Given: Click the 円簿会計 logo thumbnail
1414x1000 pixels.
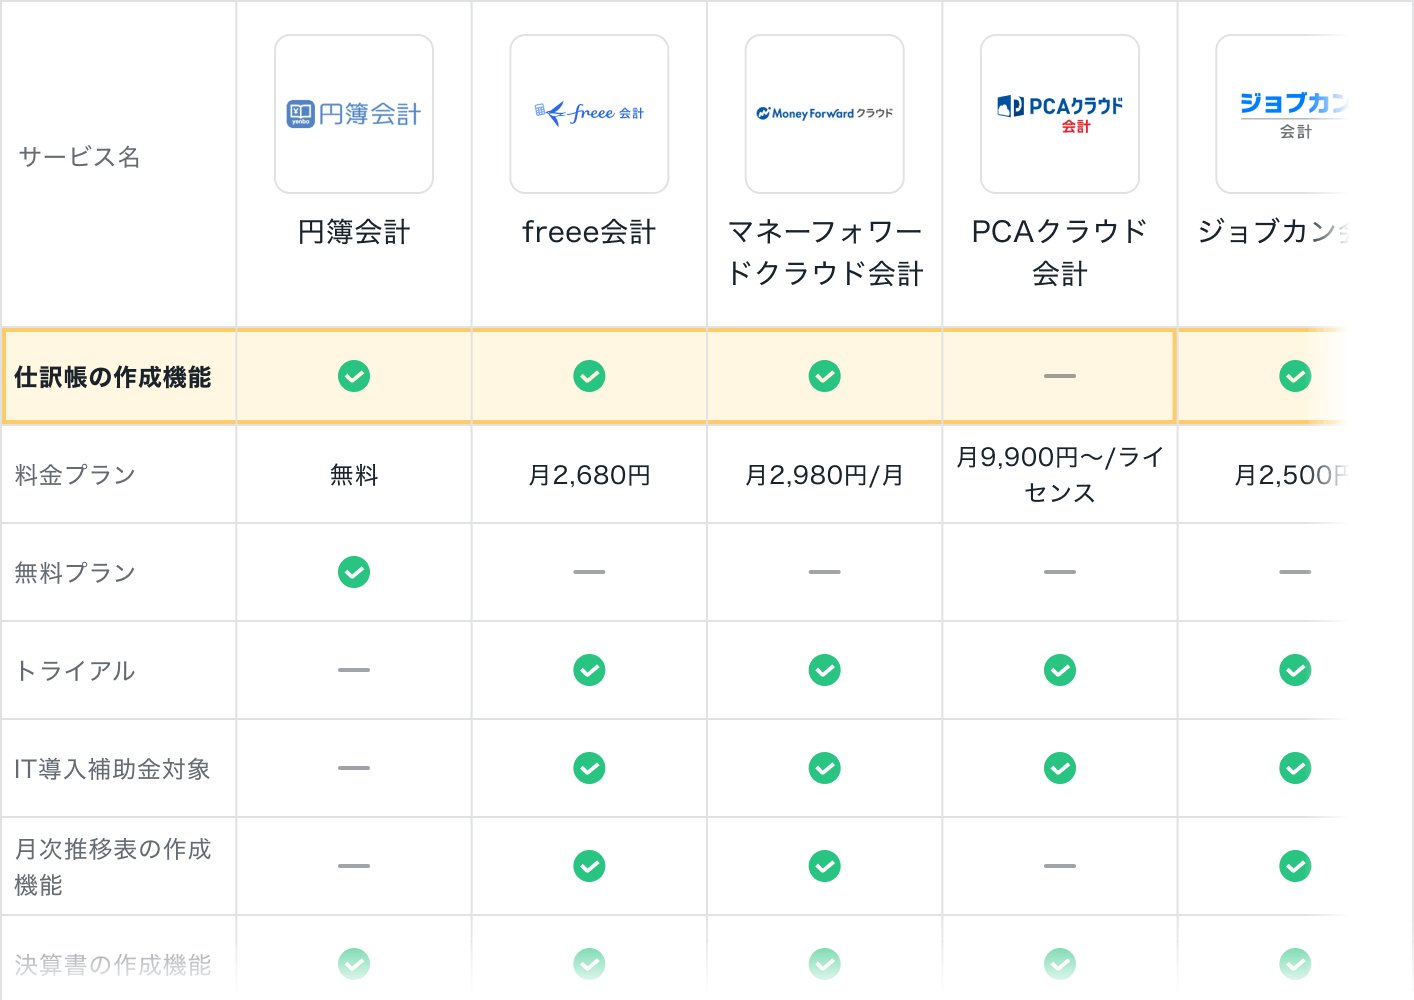Looking at the screenshot, I should click(354, 114).
